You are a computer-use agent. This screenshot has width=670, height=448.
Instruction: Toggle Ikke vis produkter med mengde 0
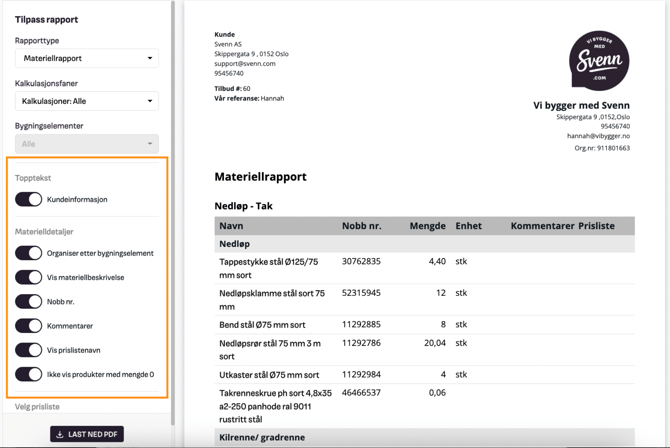pos(29,374)
